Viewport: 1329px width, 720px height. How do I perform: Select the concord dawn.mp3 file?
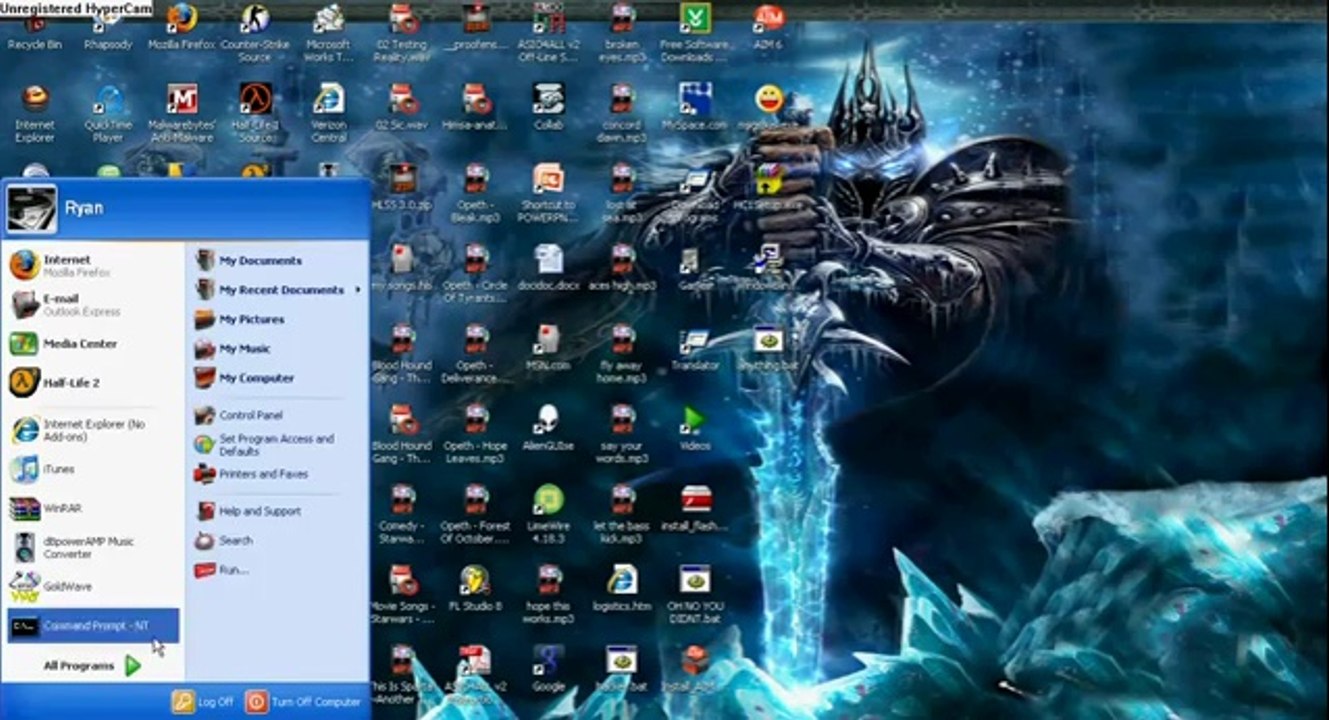click(622, 114)
